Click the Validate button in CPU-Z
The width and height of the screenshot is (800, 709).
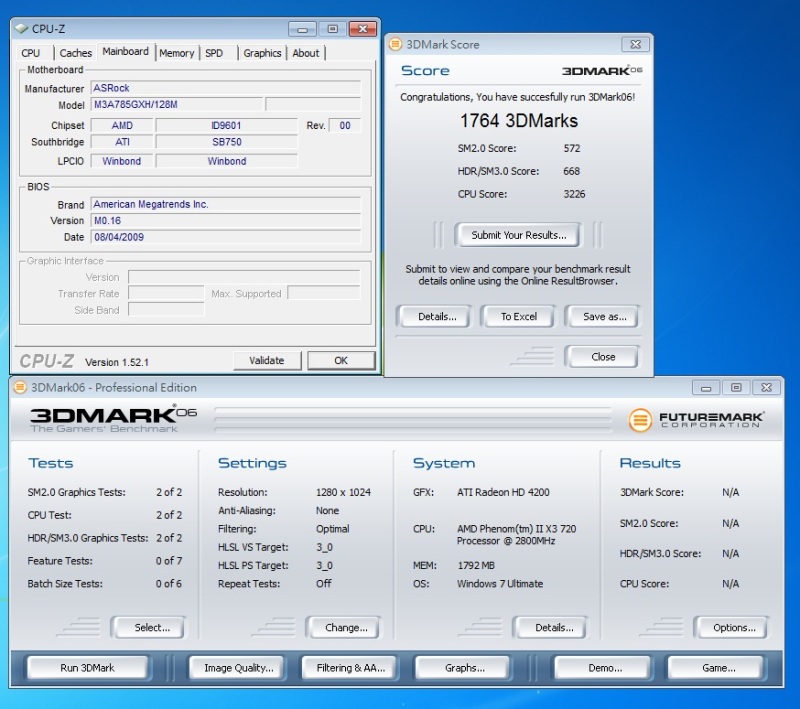click(x=267, y=361)
